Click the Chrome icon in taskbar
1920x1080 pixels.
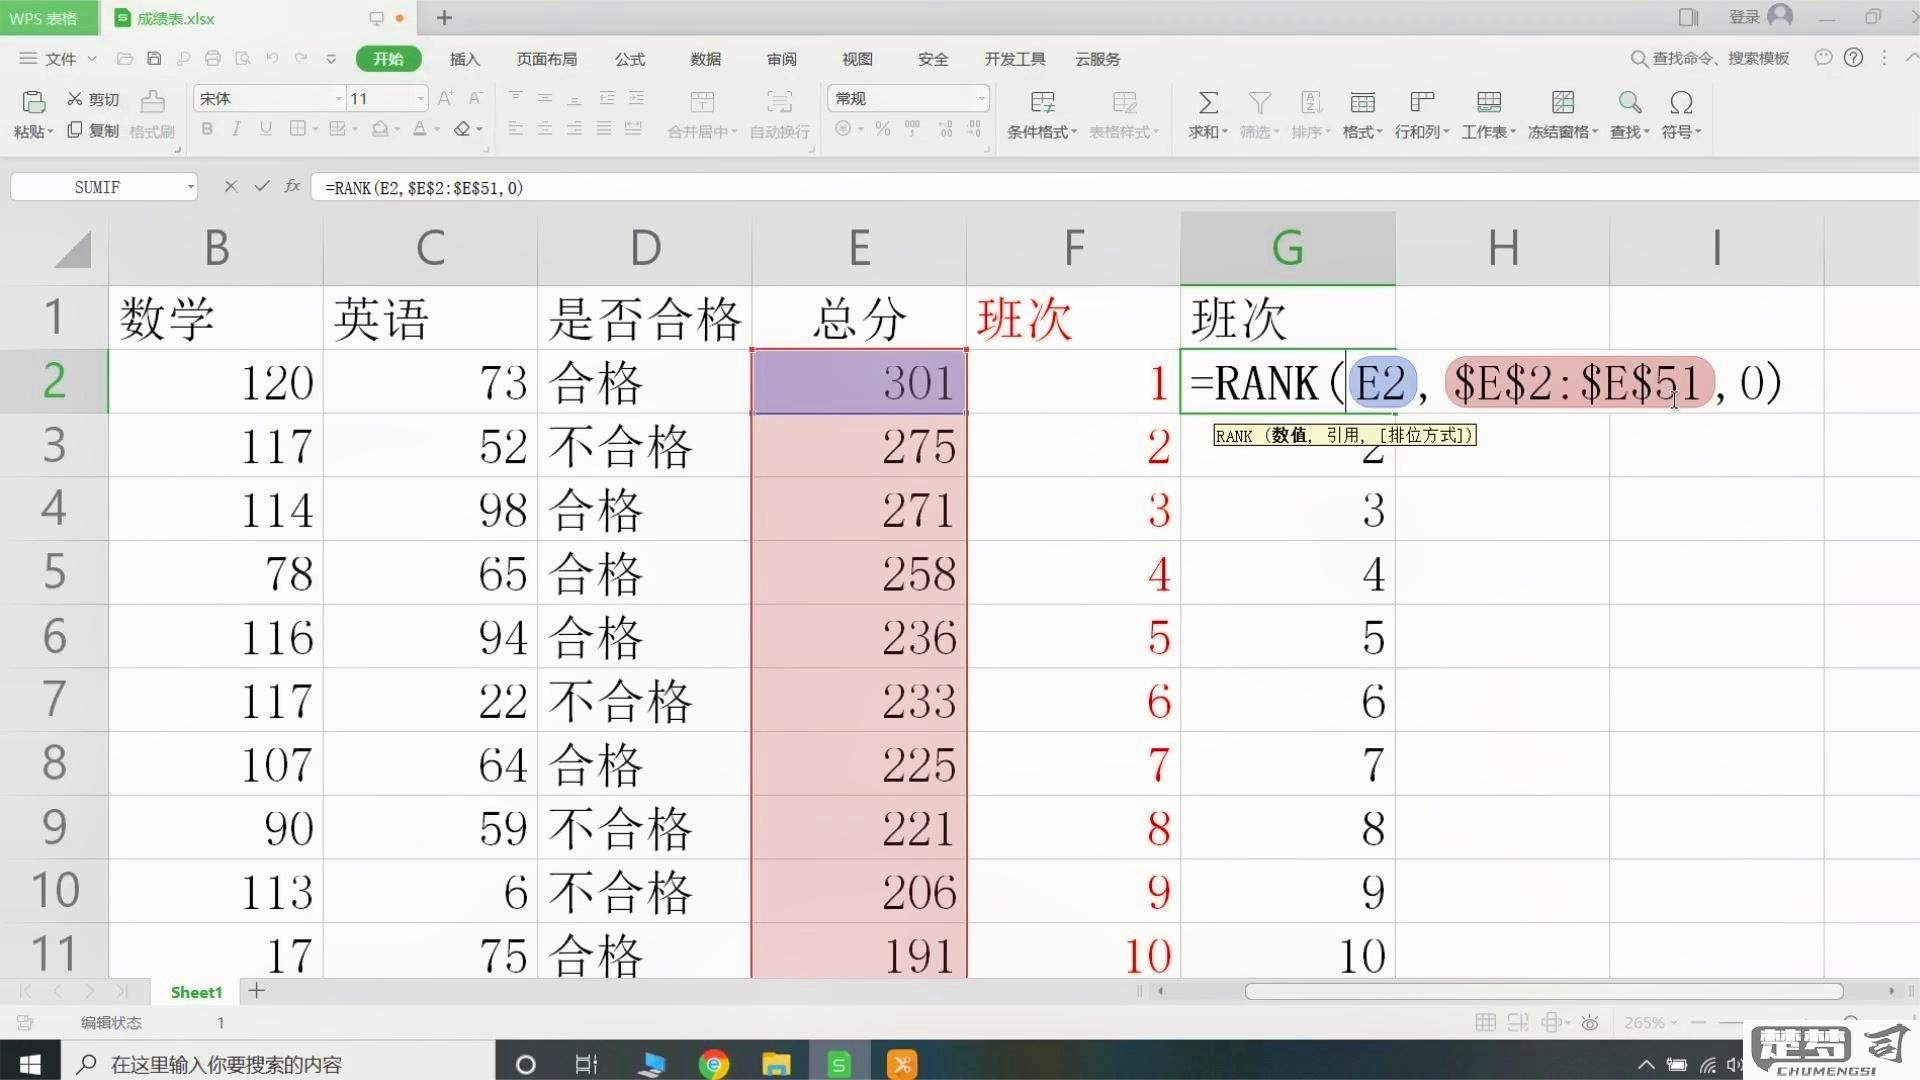pos(713,1064)
